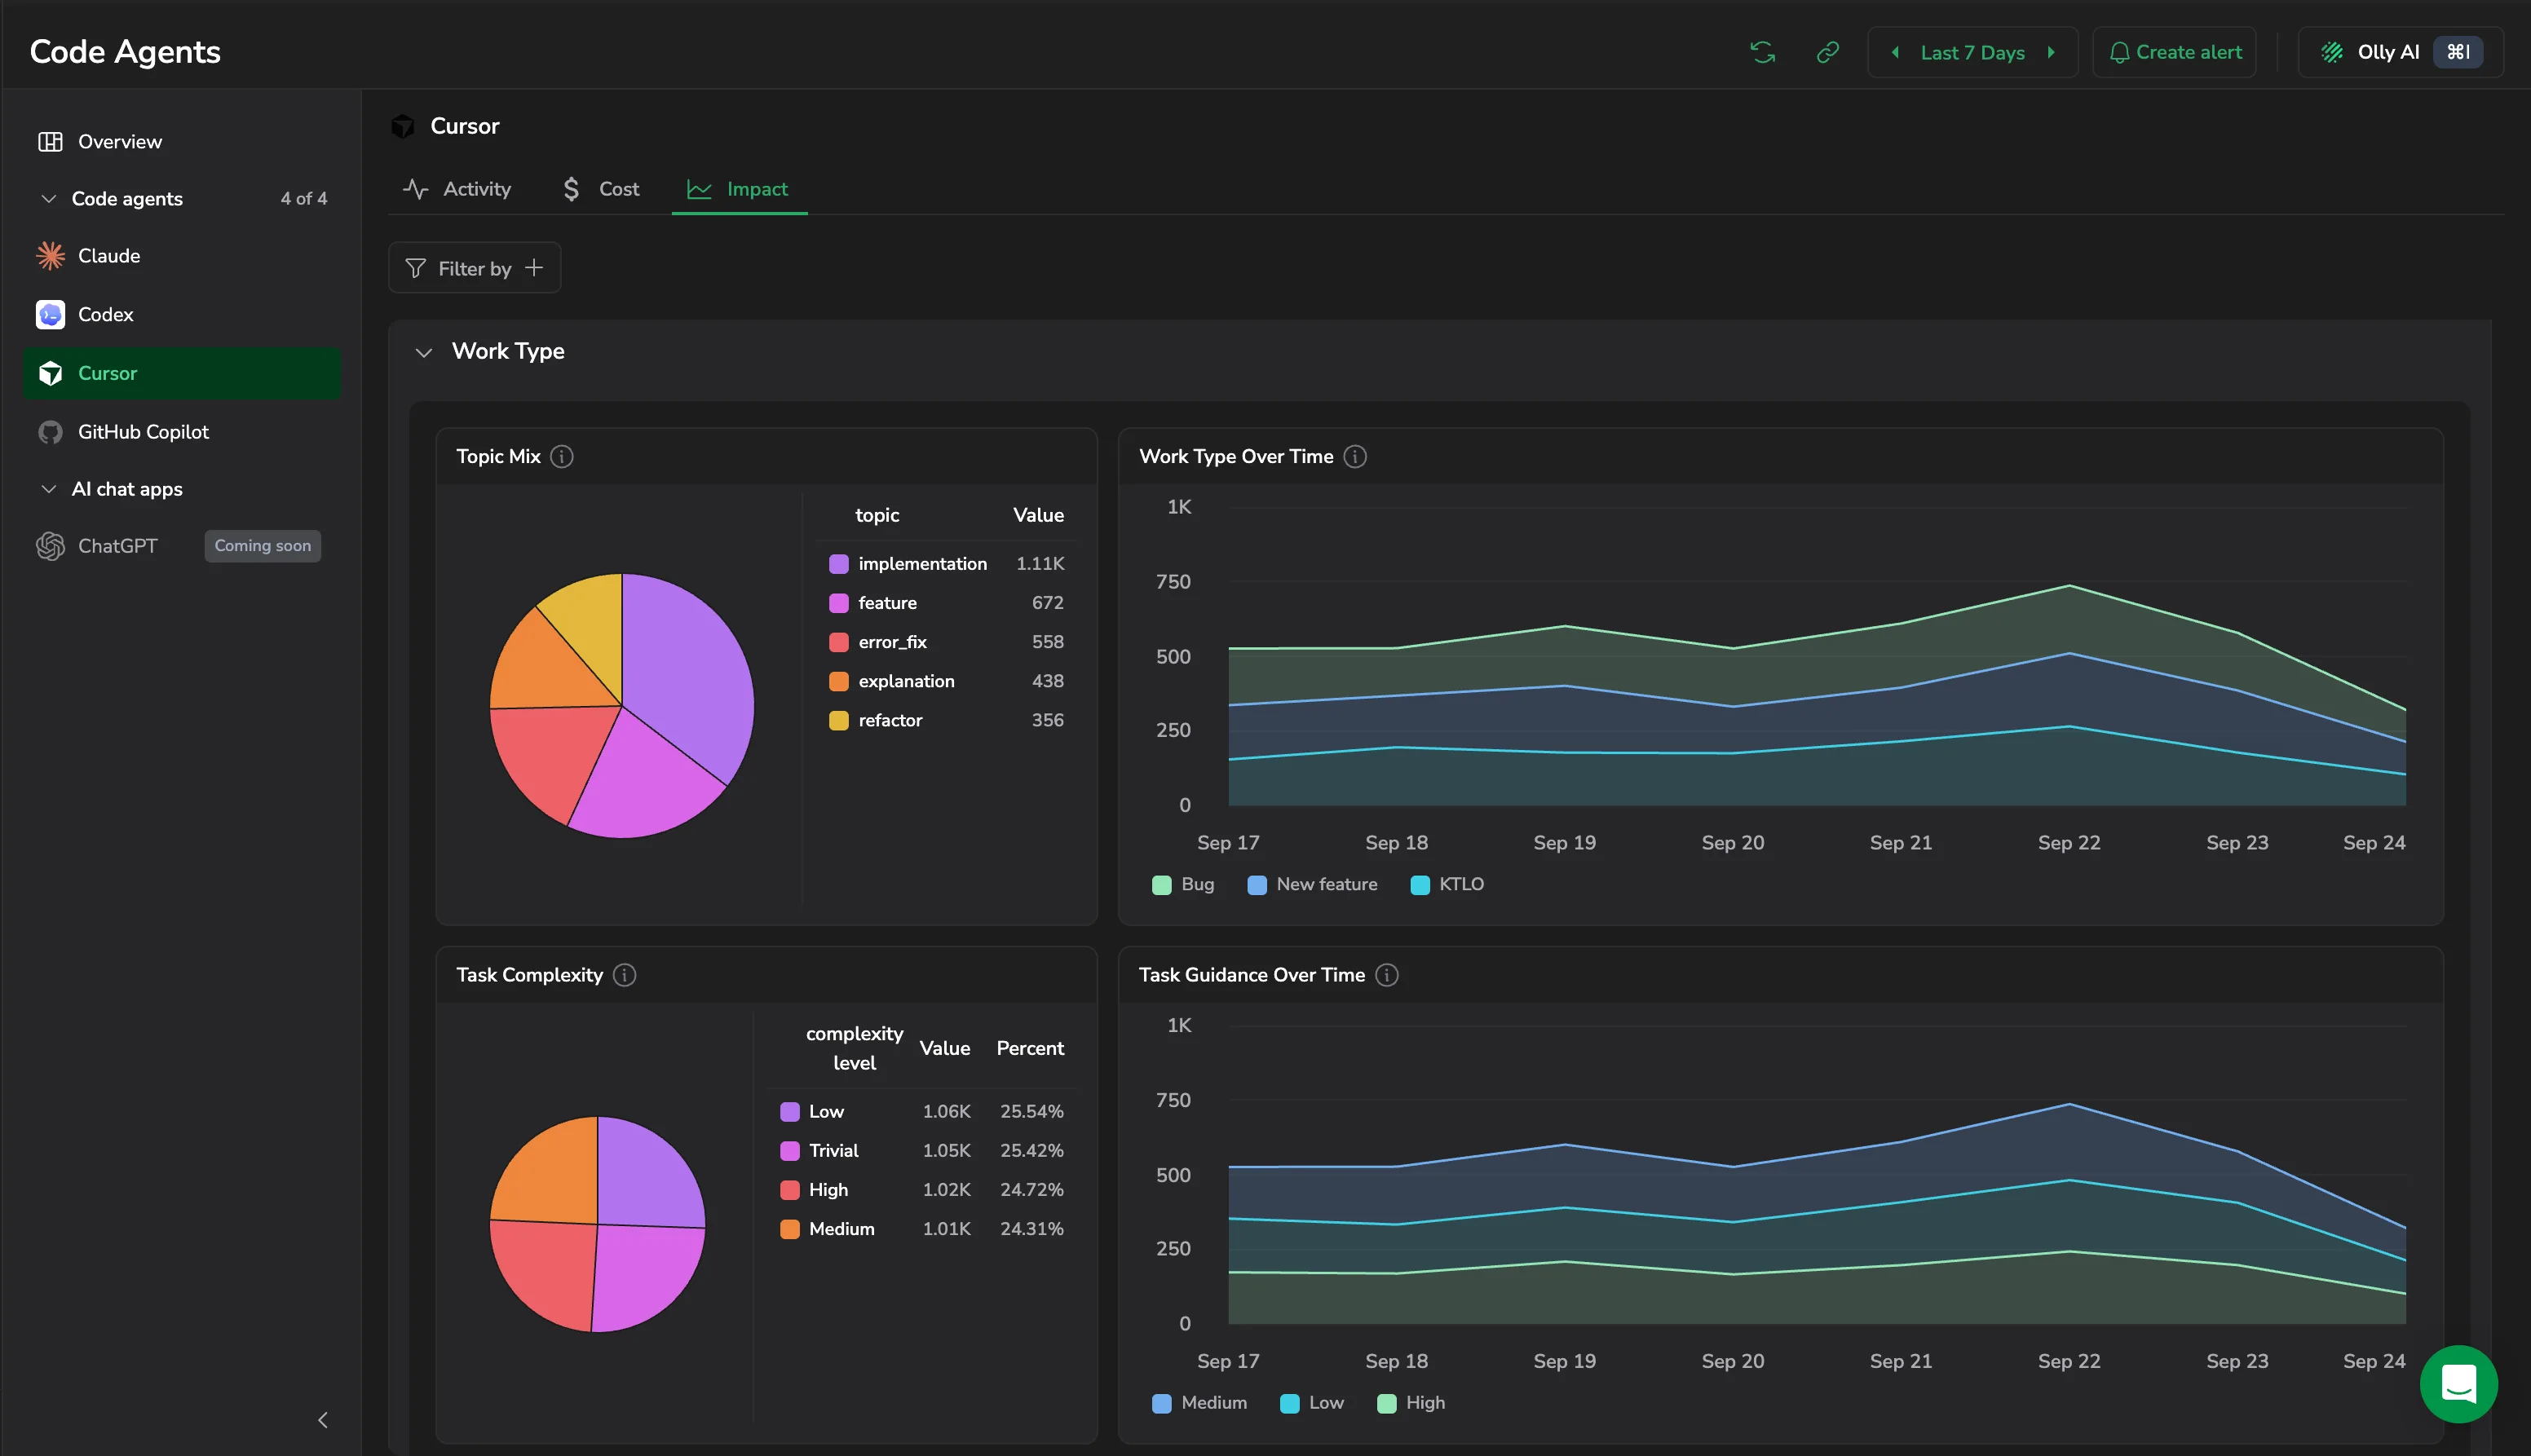Toggle KTLO series in legend
This screenshot has height=1456, width=2531.
[x=1447, y=884]
